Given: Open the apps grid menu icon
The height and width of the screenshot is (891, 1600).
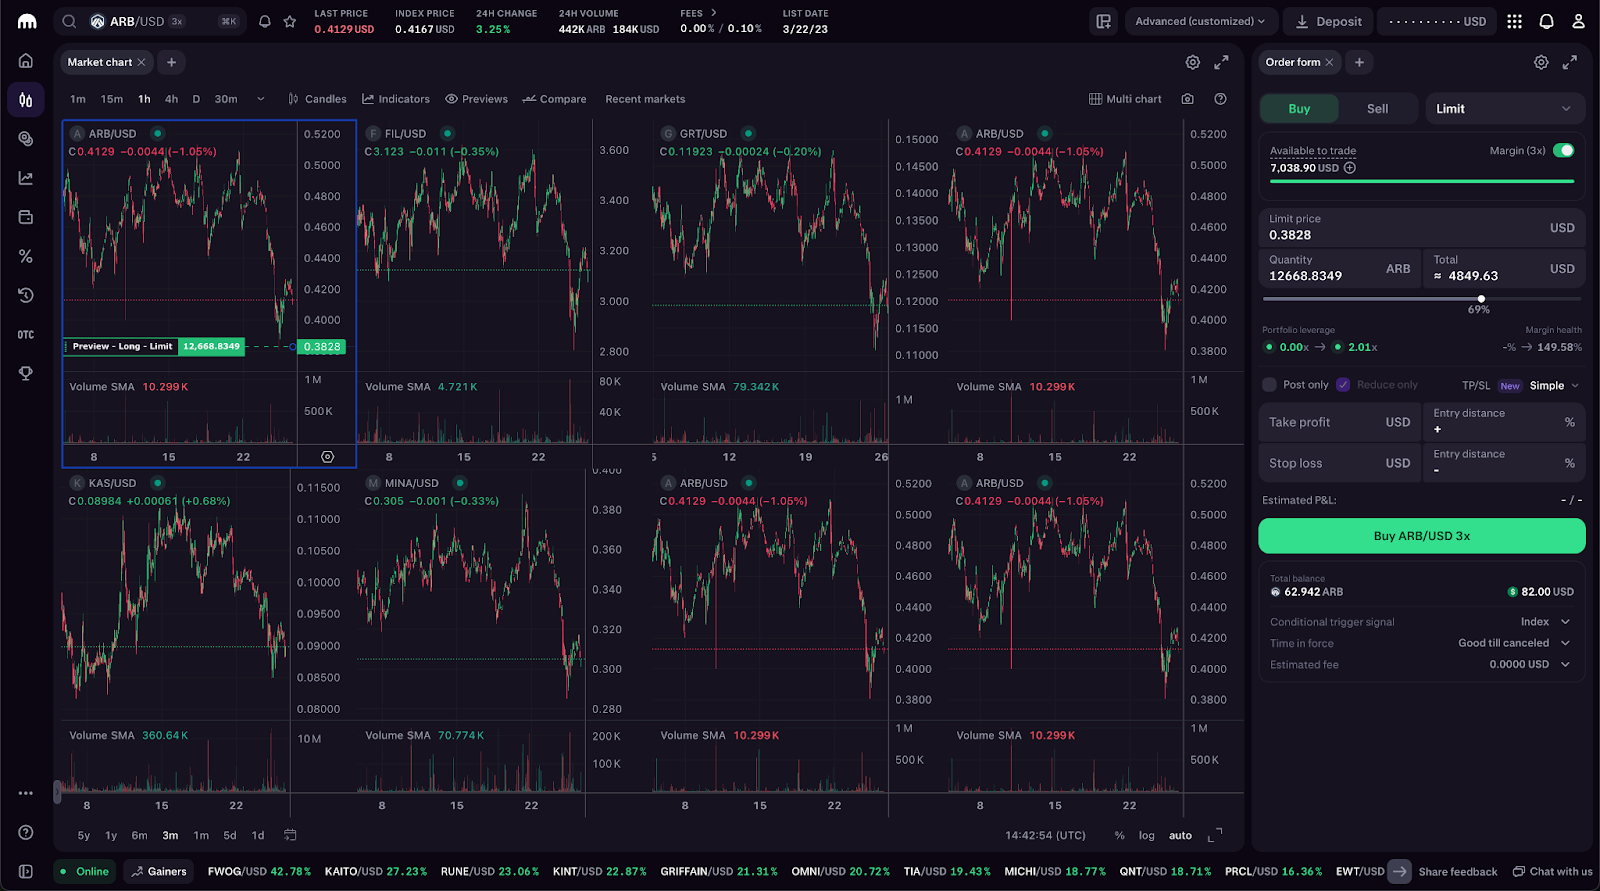Looking at the screenshot, I should (x=1514, y=21).
